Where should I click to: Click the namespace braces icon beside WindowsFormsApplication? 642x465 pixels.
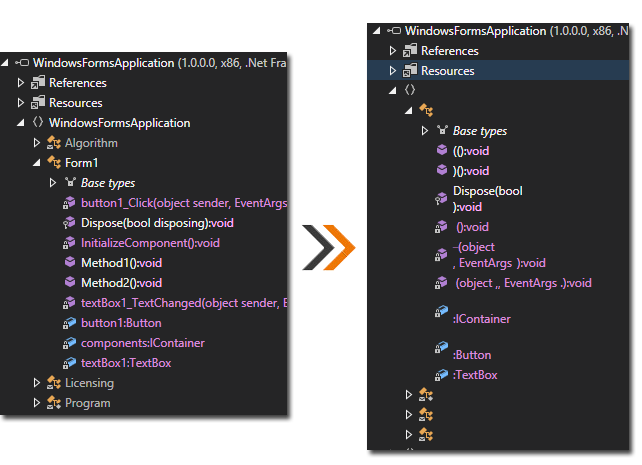(38, 122)
